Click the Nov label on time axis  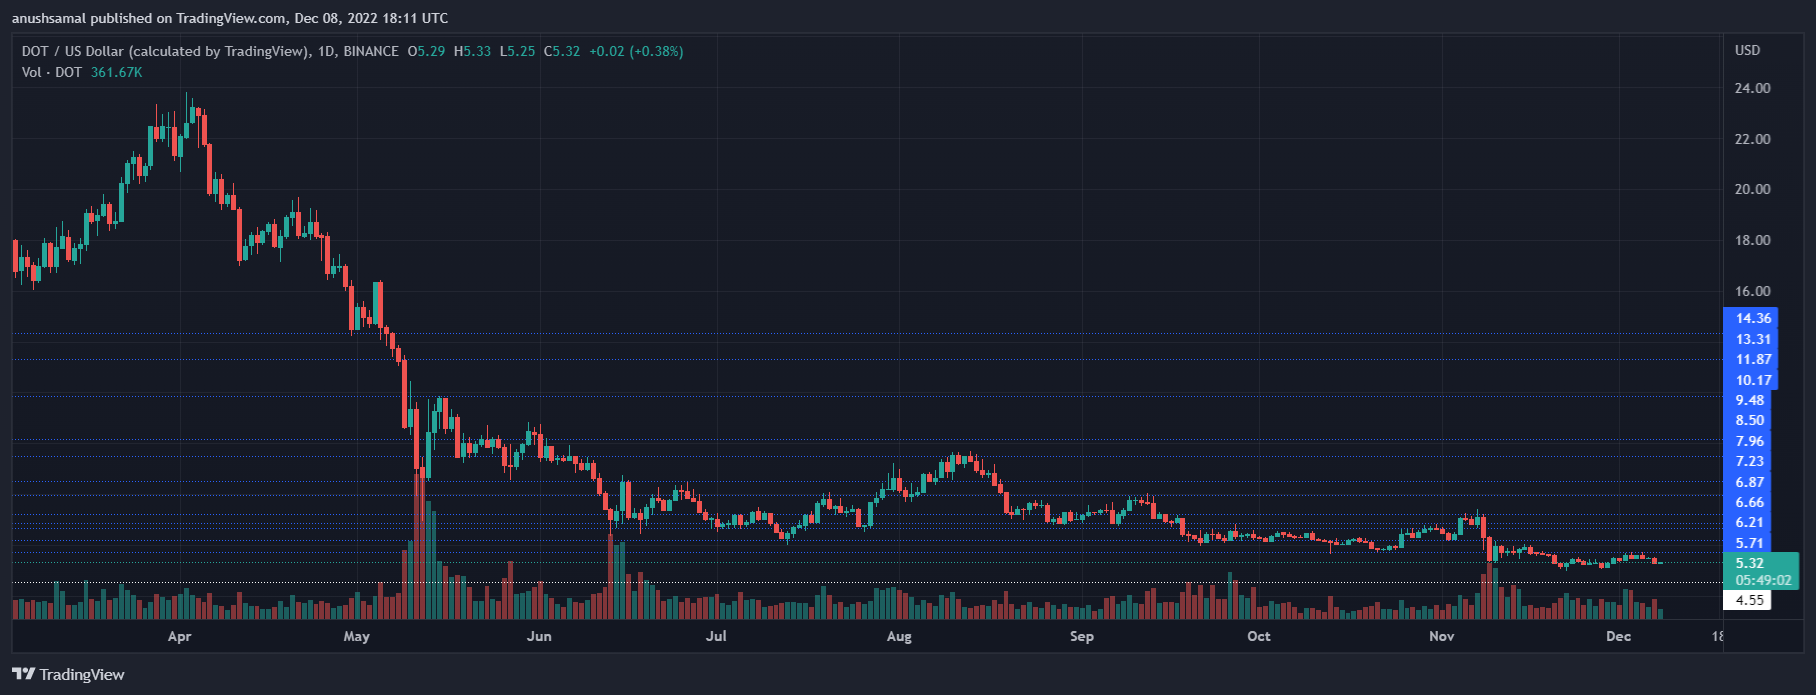coord(1441,636)
